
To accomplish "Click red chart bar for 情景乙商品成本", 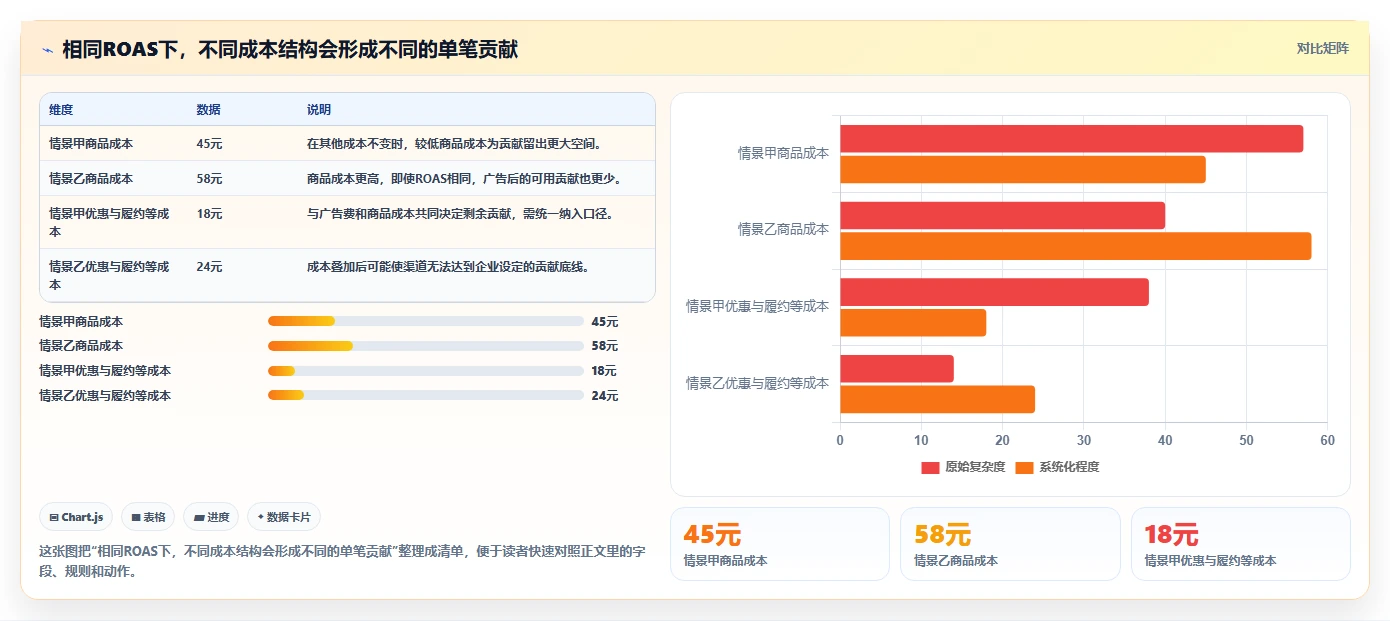I will (1002, 215).
